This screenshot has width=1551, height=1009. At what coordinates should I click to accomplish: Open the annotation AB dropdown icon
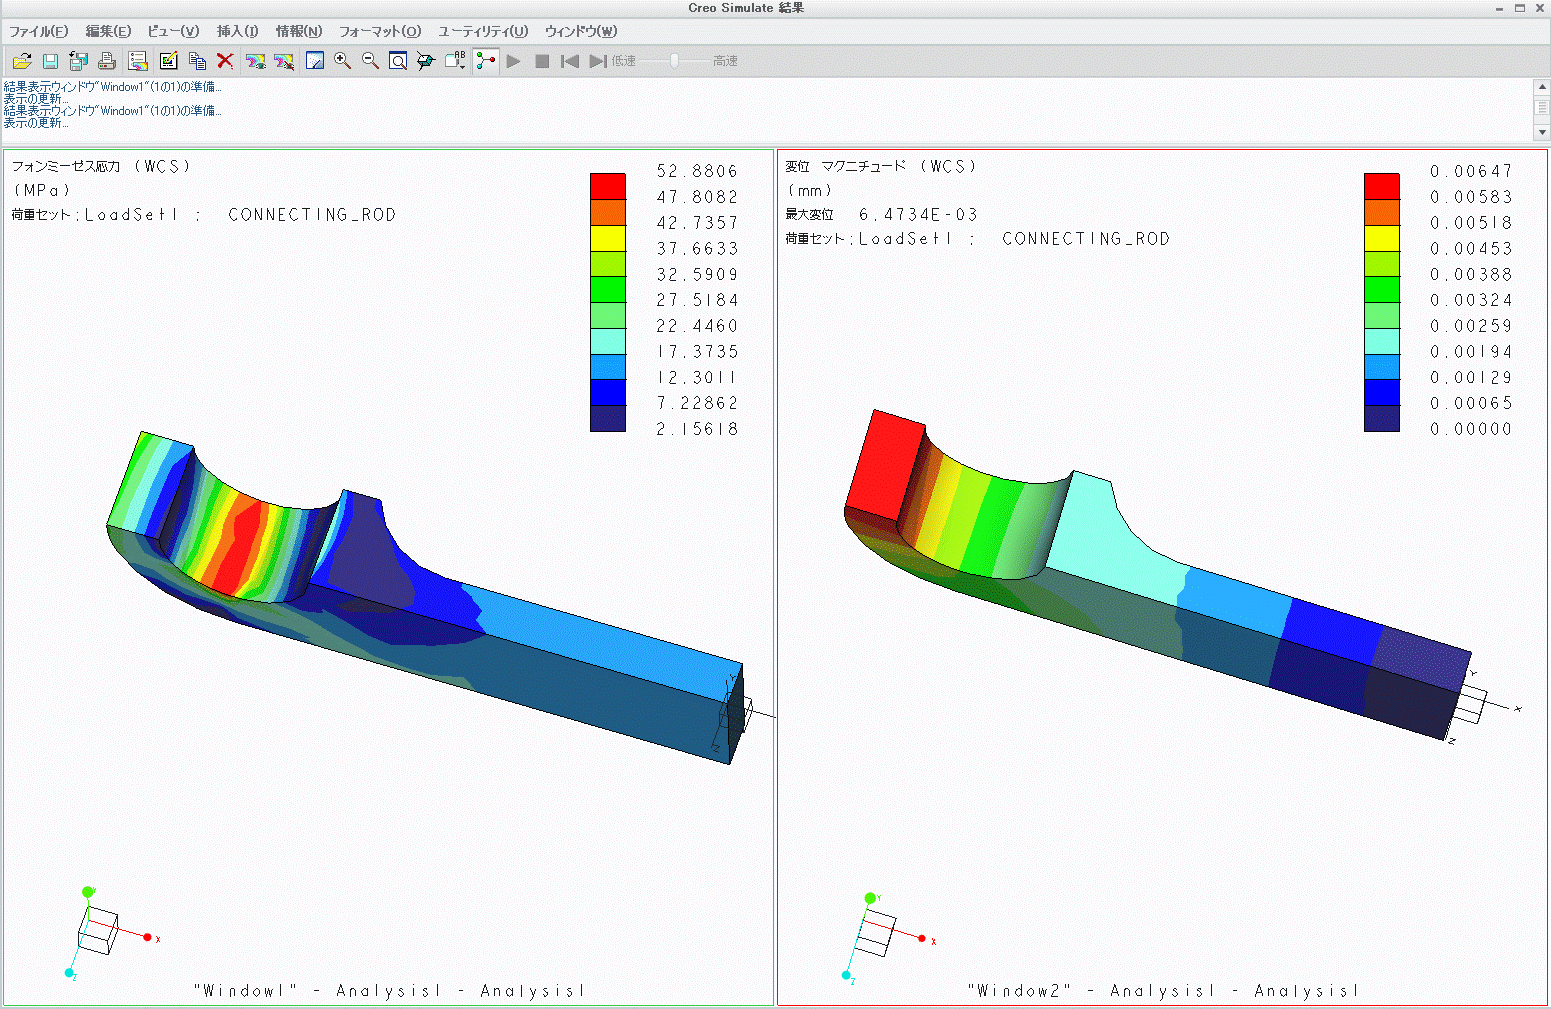(x=455, y=61)
